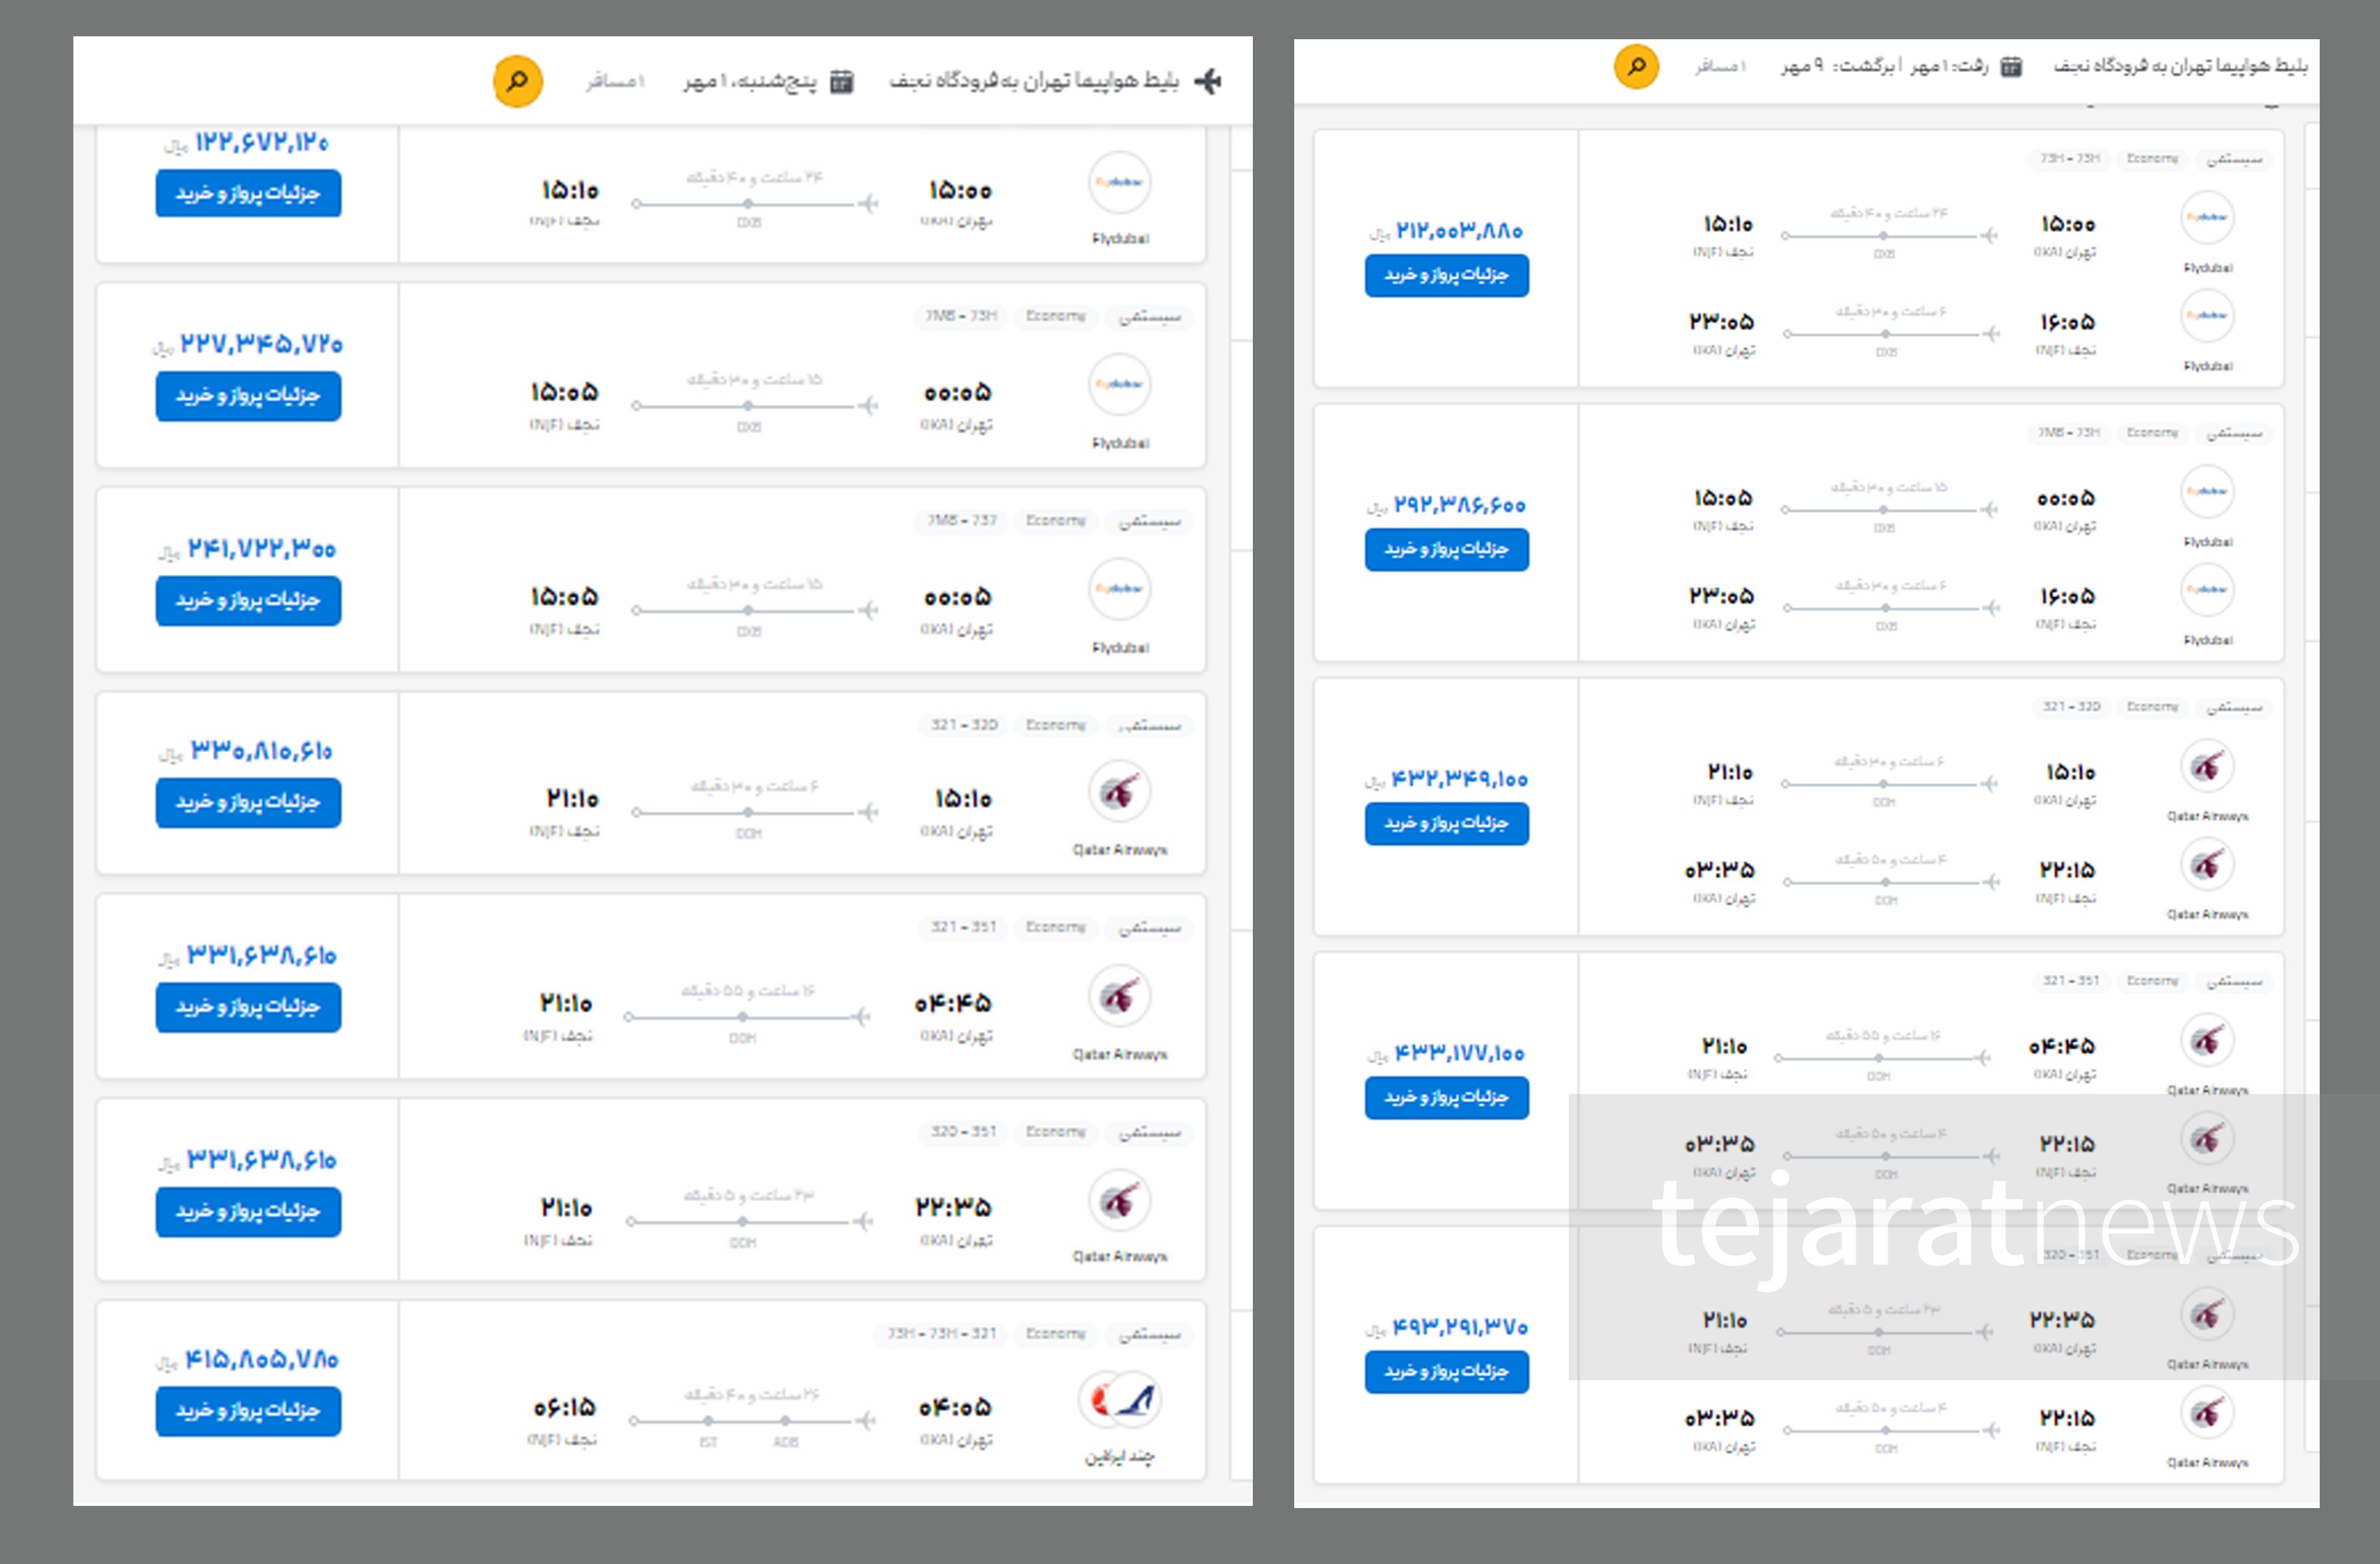Click route title بلیط هواپیما تهران به فرودگاه نجف in one-way header
Image resolution: width=2380 pixels, height=1564 pixels.
[1034, 81]
